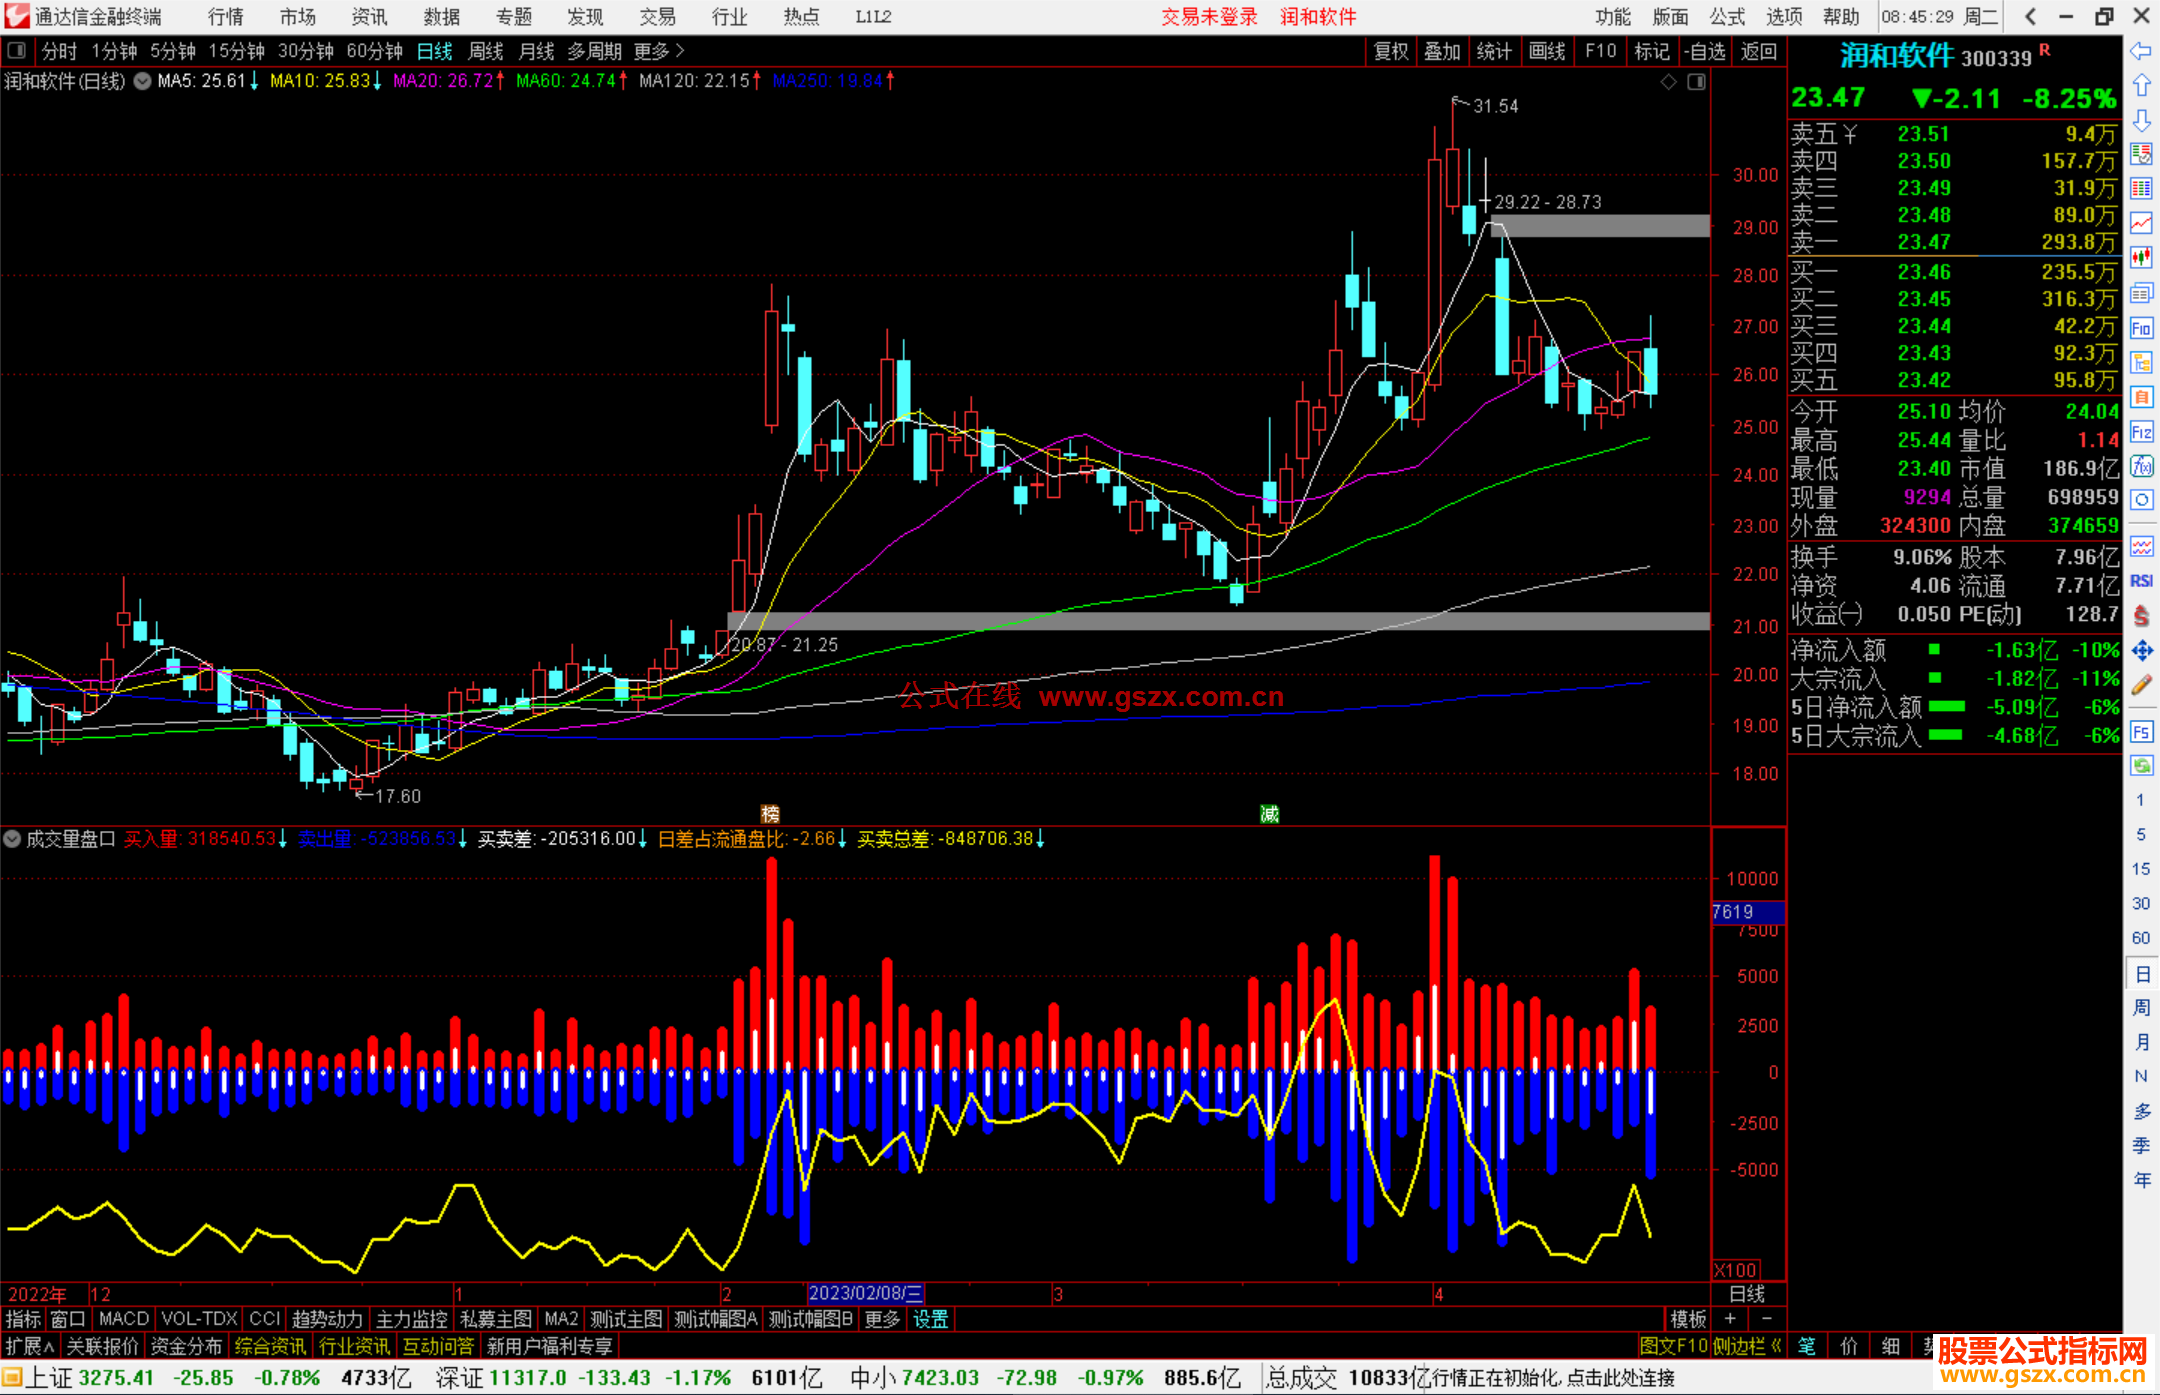Click 设置 settings in indicator bar

coord(930,1319)
